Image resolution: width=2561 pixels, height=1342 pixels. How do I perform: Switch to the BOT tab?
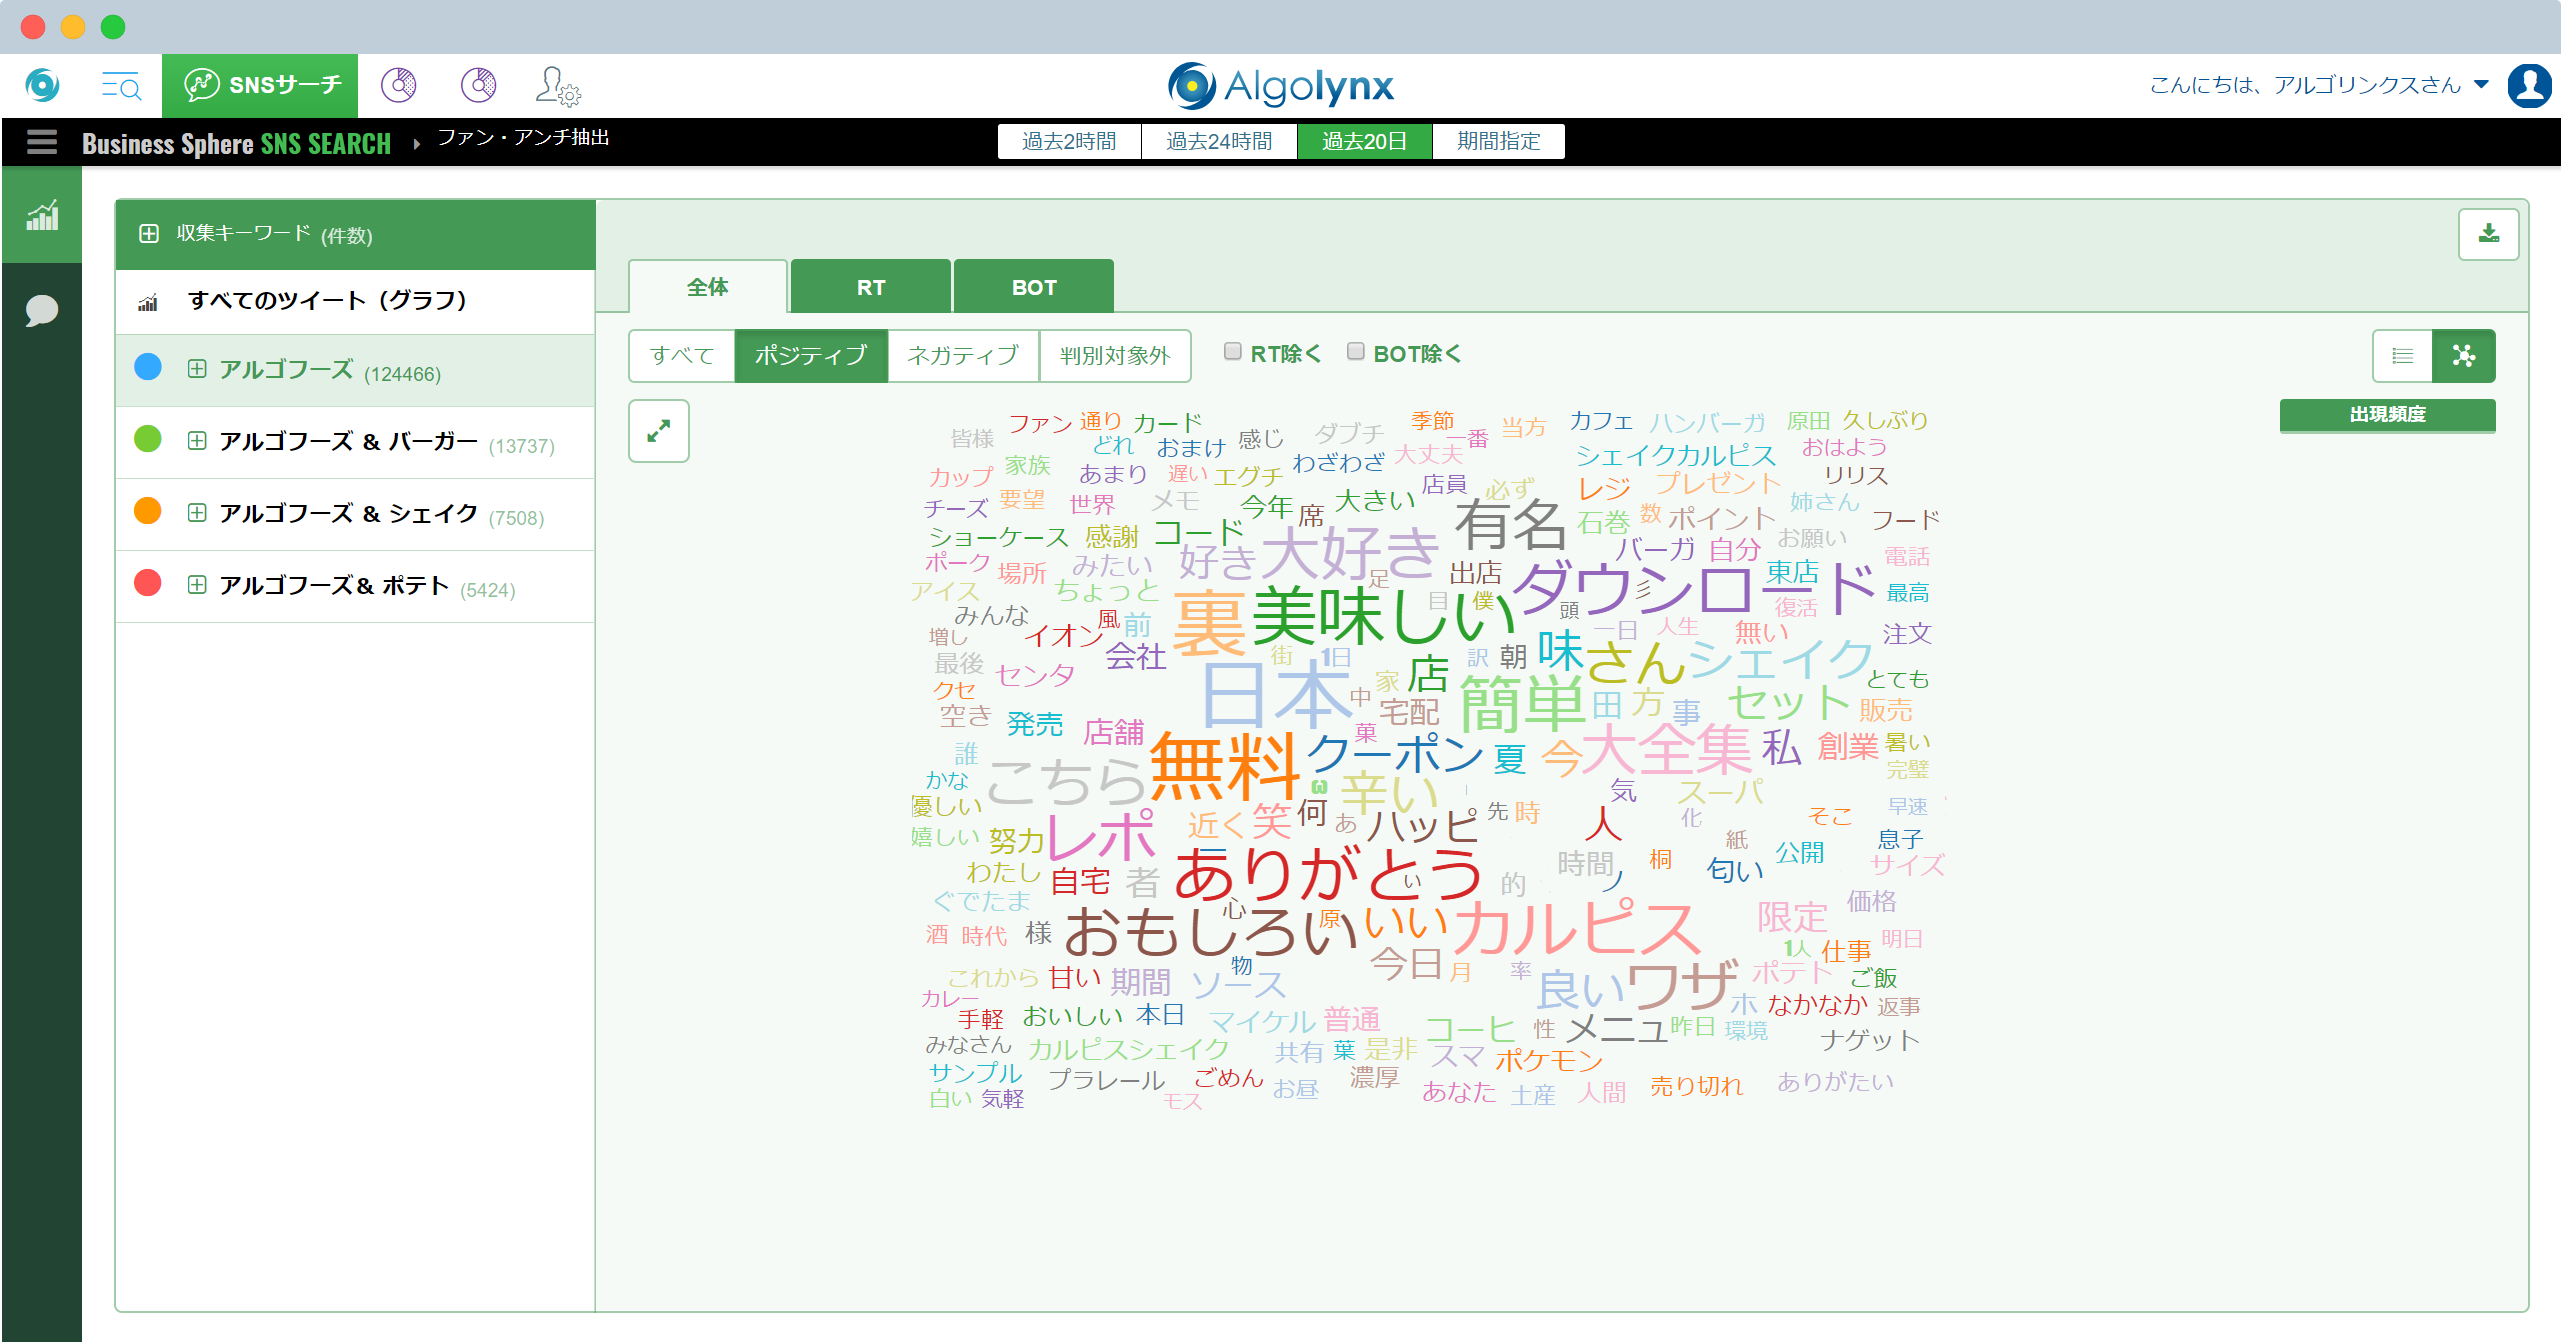[x=1033, y=288]
